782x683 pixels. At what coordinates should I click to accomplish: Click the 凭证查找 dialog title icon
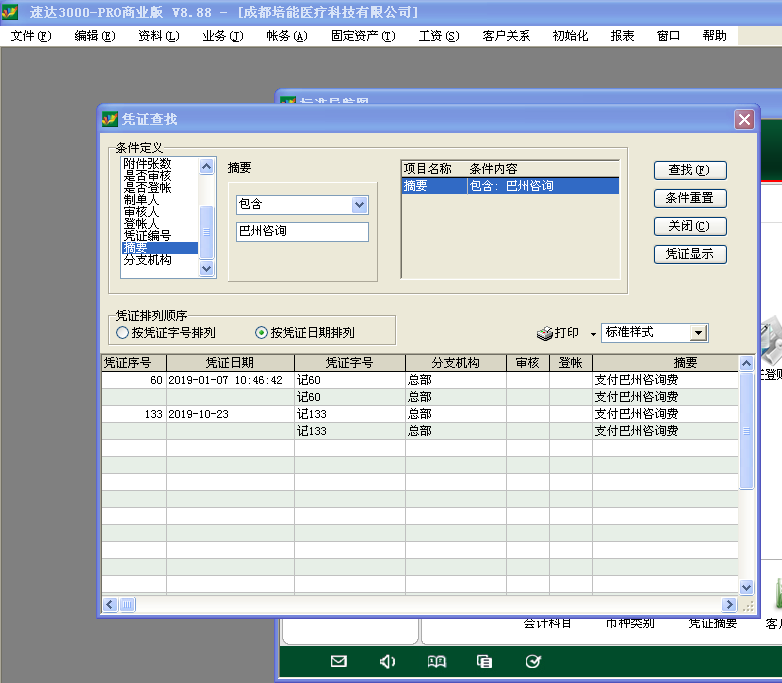[x=110, y=119]
